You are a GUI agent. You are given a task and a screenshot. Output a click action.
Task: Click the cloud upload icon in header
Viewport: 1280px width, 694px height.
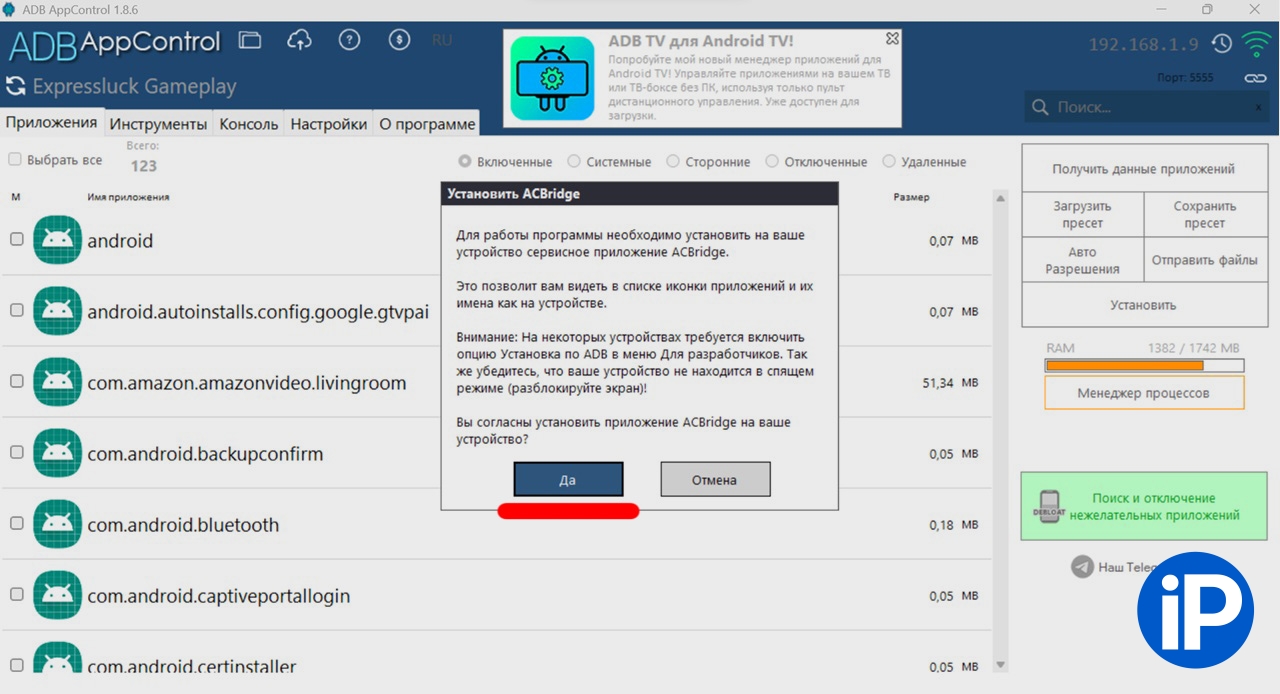[299, 41]
